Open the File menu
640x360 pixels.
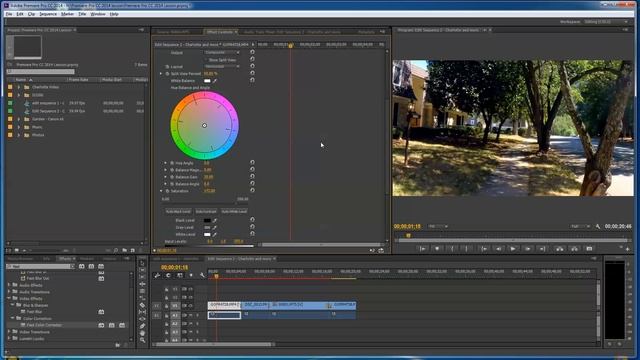click(9, 14)
